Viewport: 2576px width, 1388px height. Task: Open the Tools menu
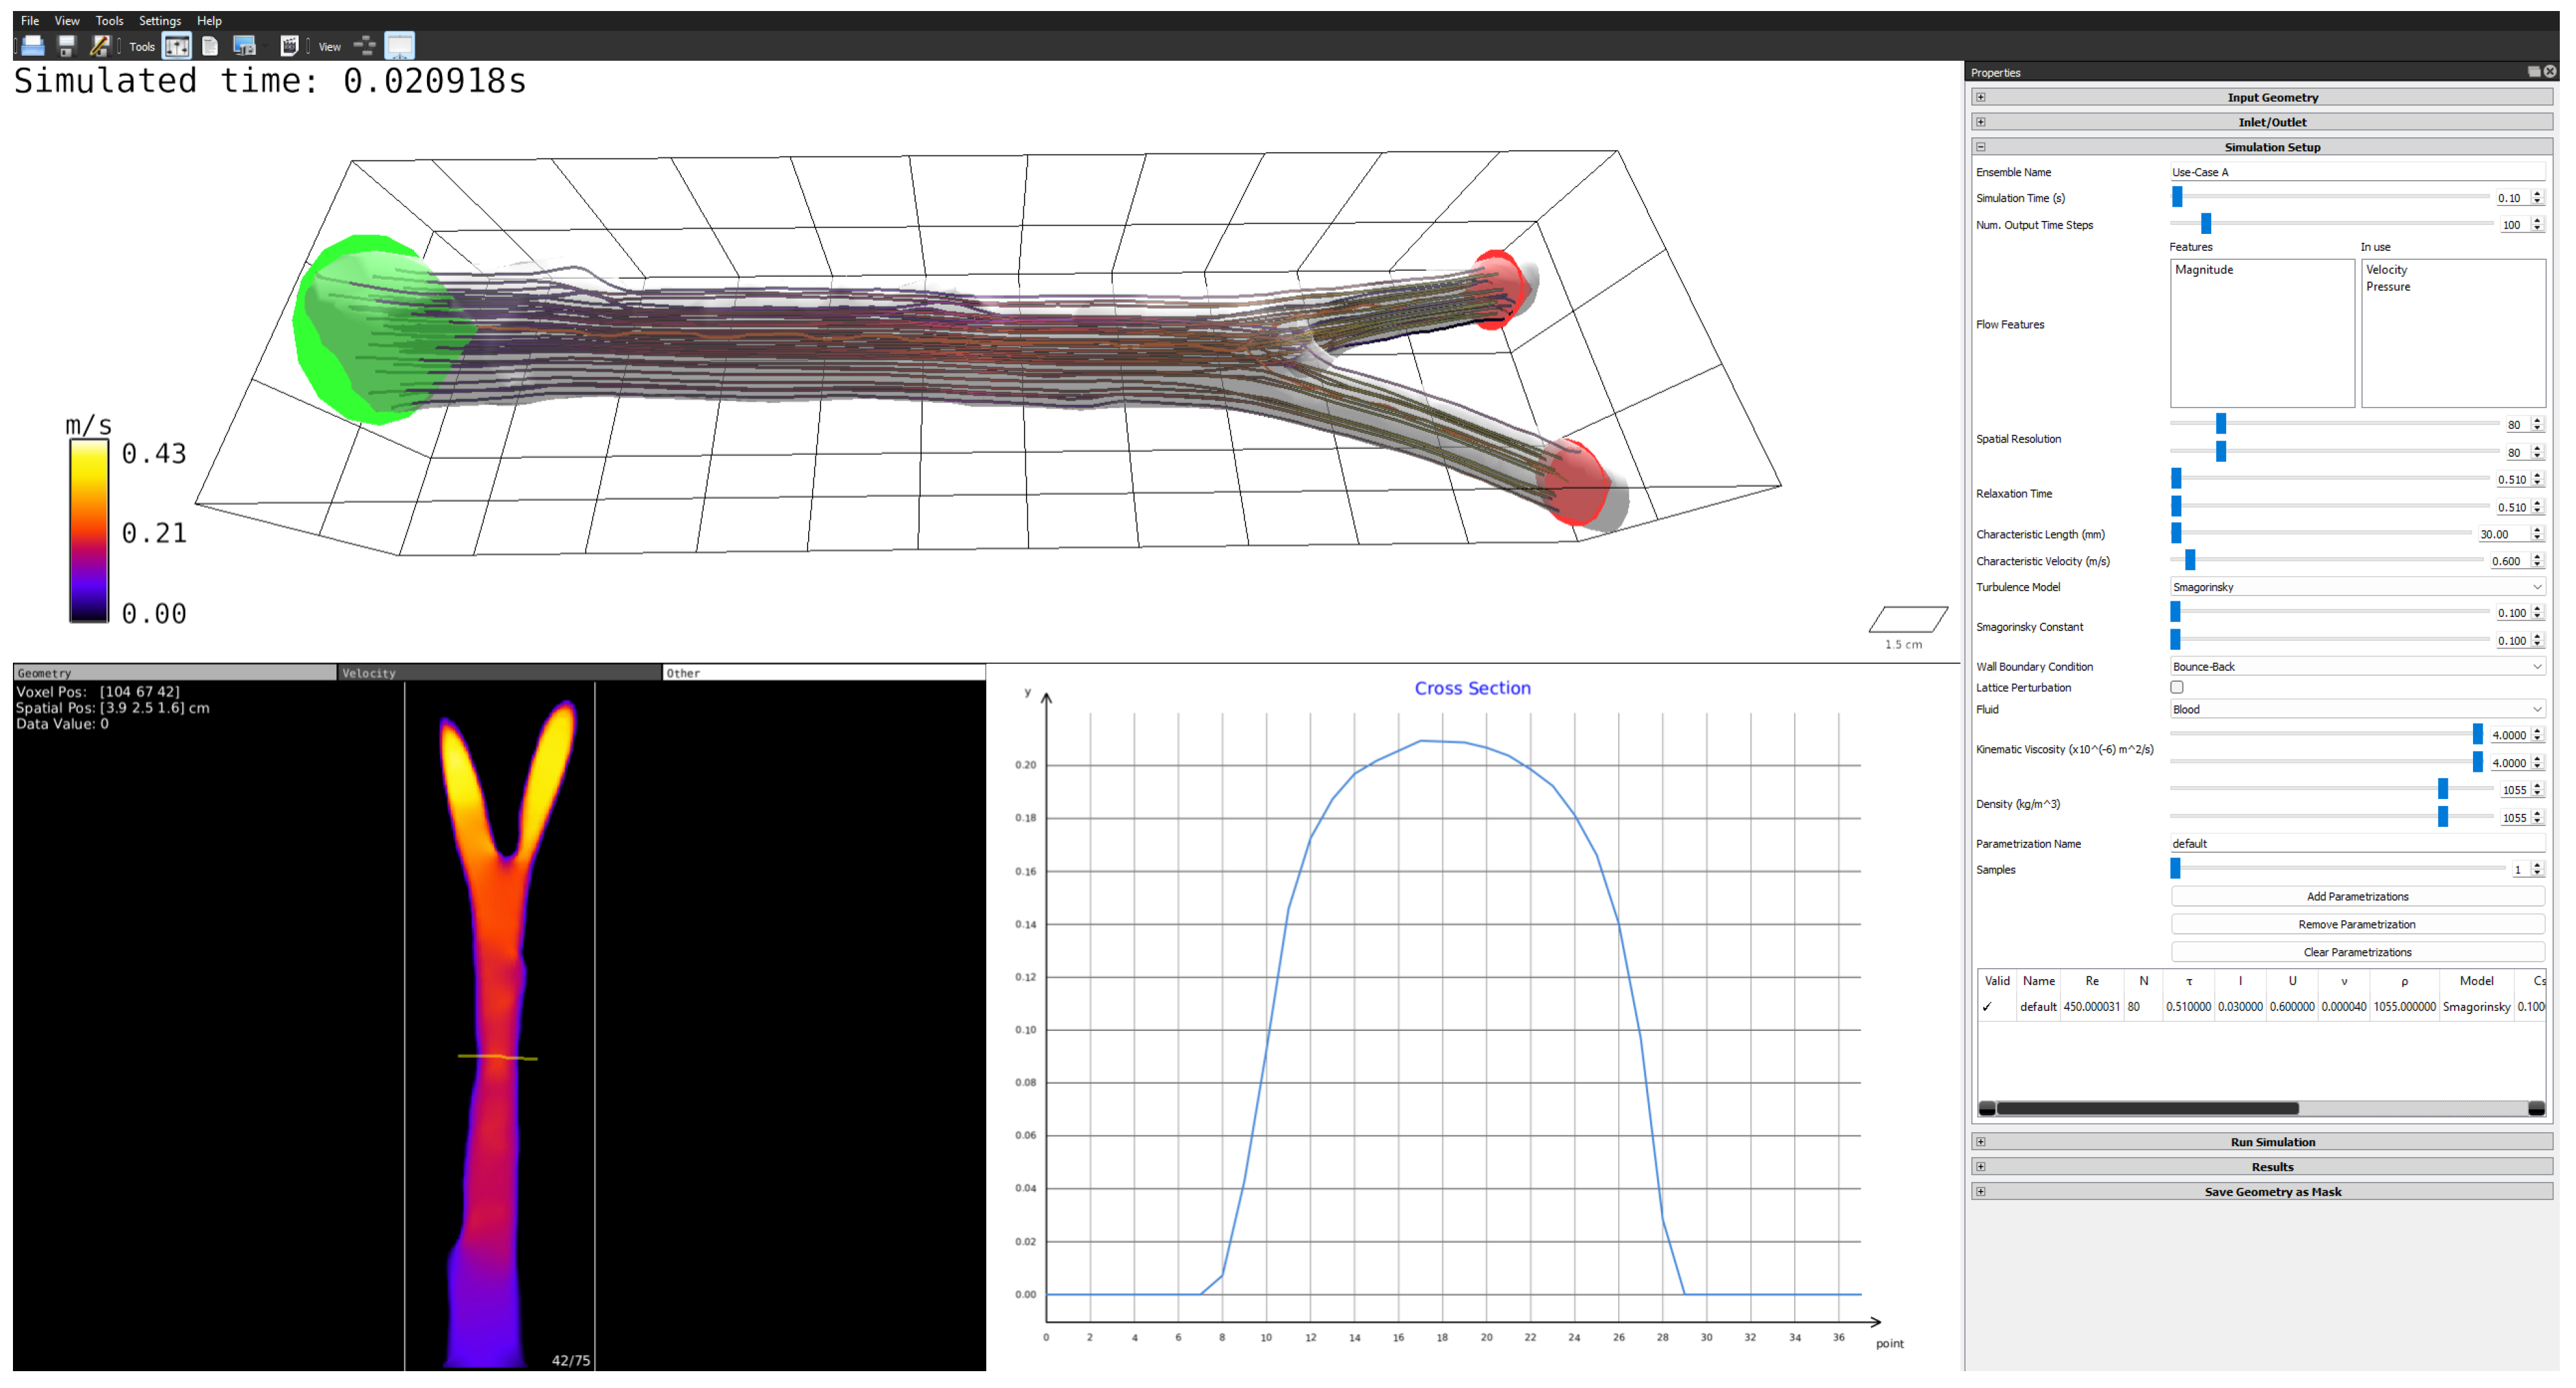tap(109, 20)
